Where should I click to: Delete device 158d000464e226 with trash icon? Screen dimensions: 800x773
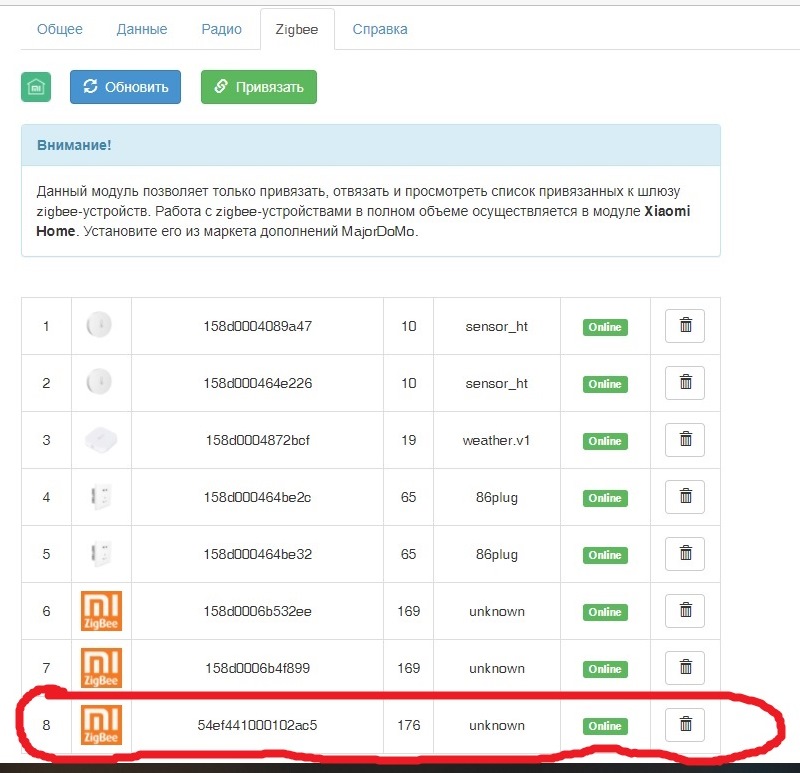coord(685,383)
